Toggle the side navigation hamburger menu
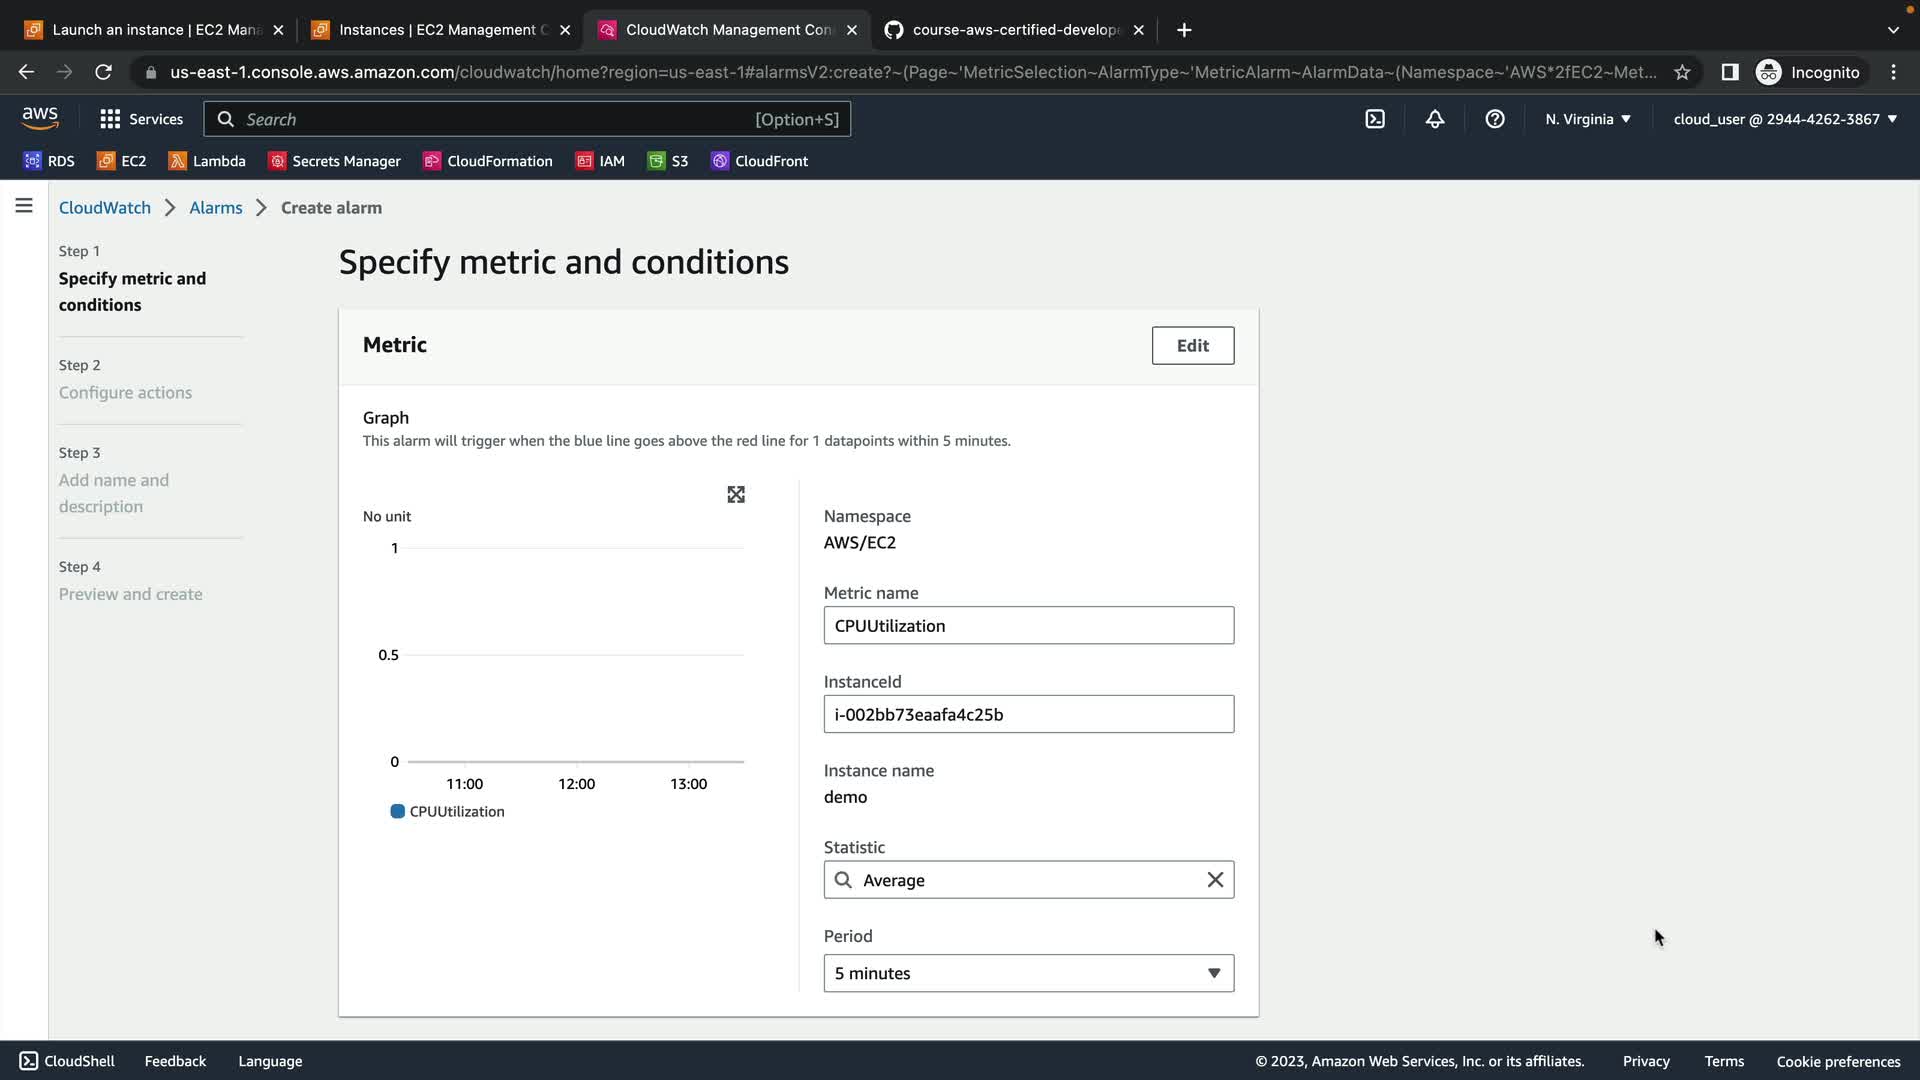 point(24,206)
